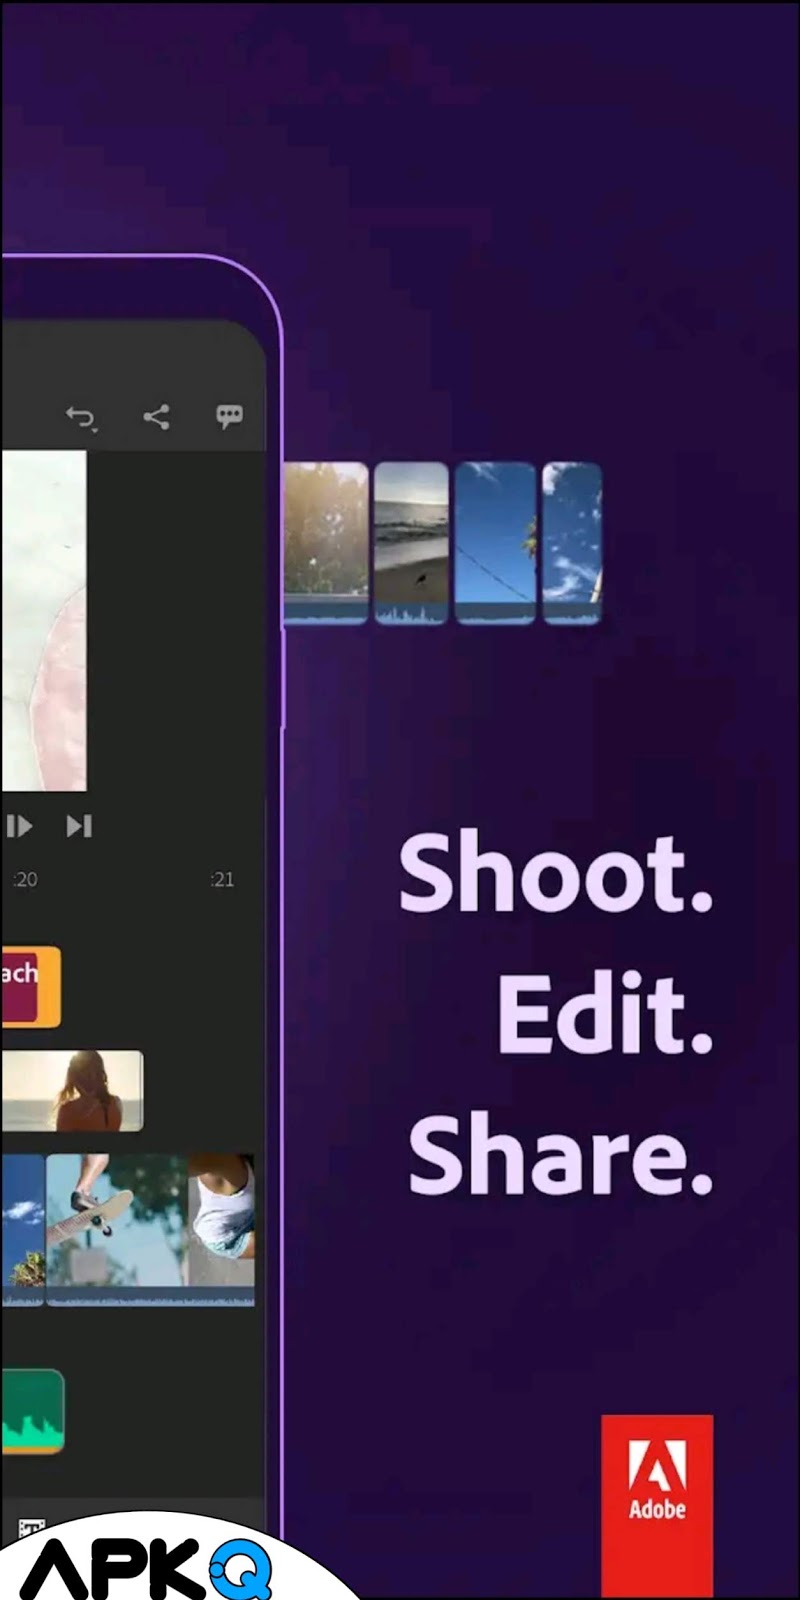Select the palm tree sky clip in timeline
This screenshot has height=1600, width=800.
22,1230
